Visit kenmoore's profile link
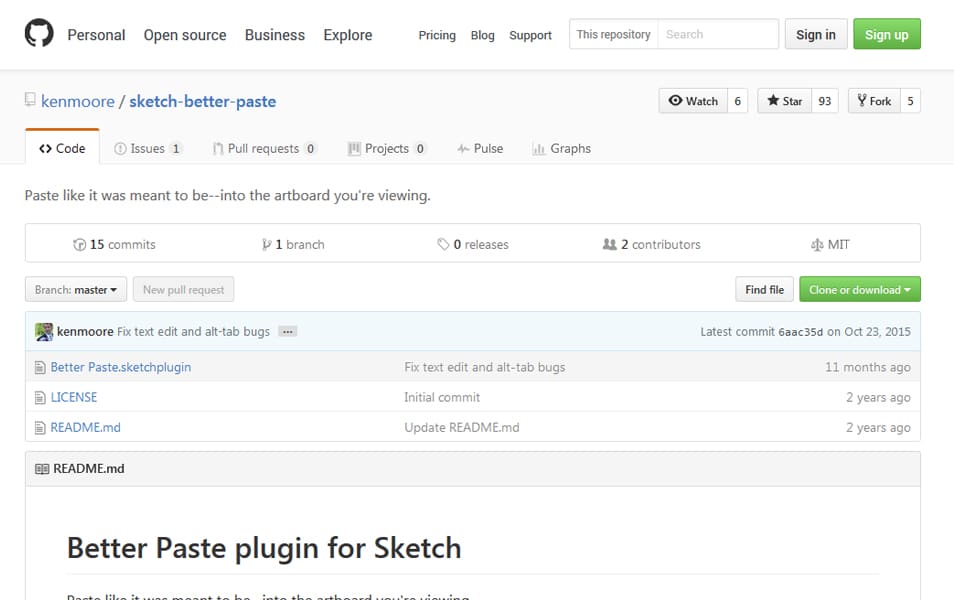This screenshot has height=600, width=954. (x=77, y=101)
